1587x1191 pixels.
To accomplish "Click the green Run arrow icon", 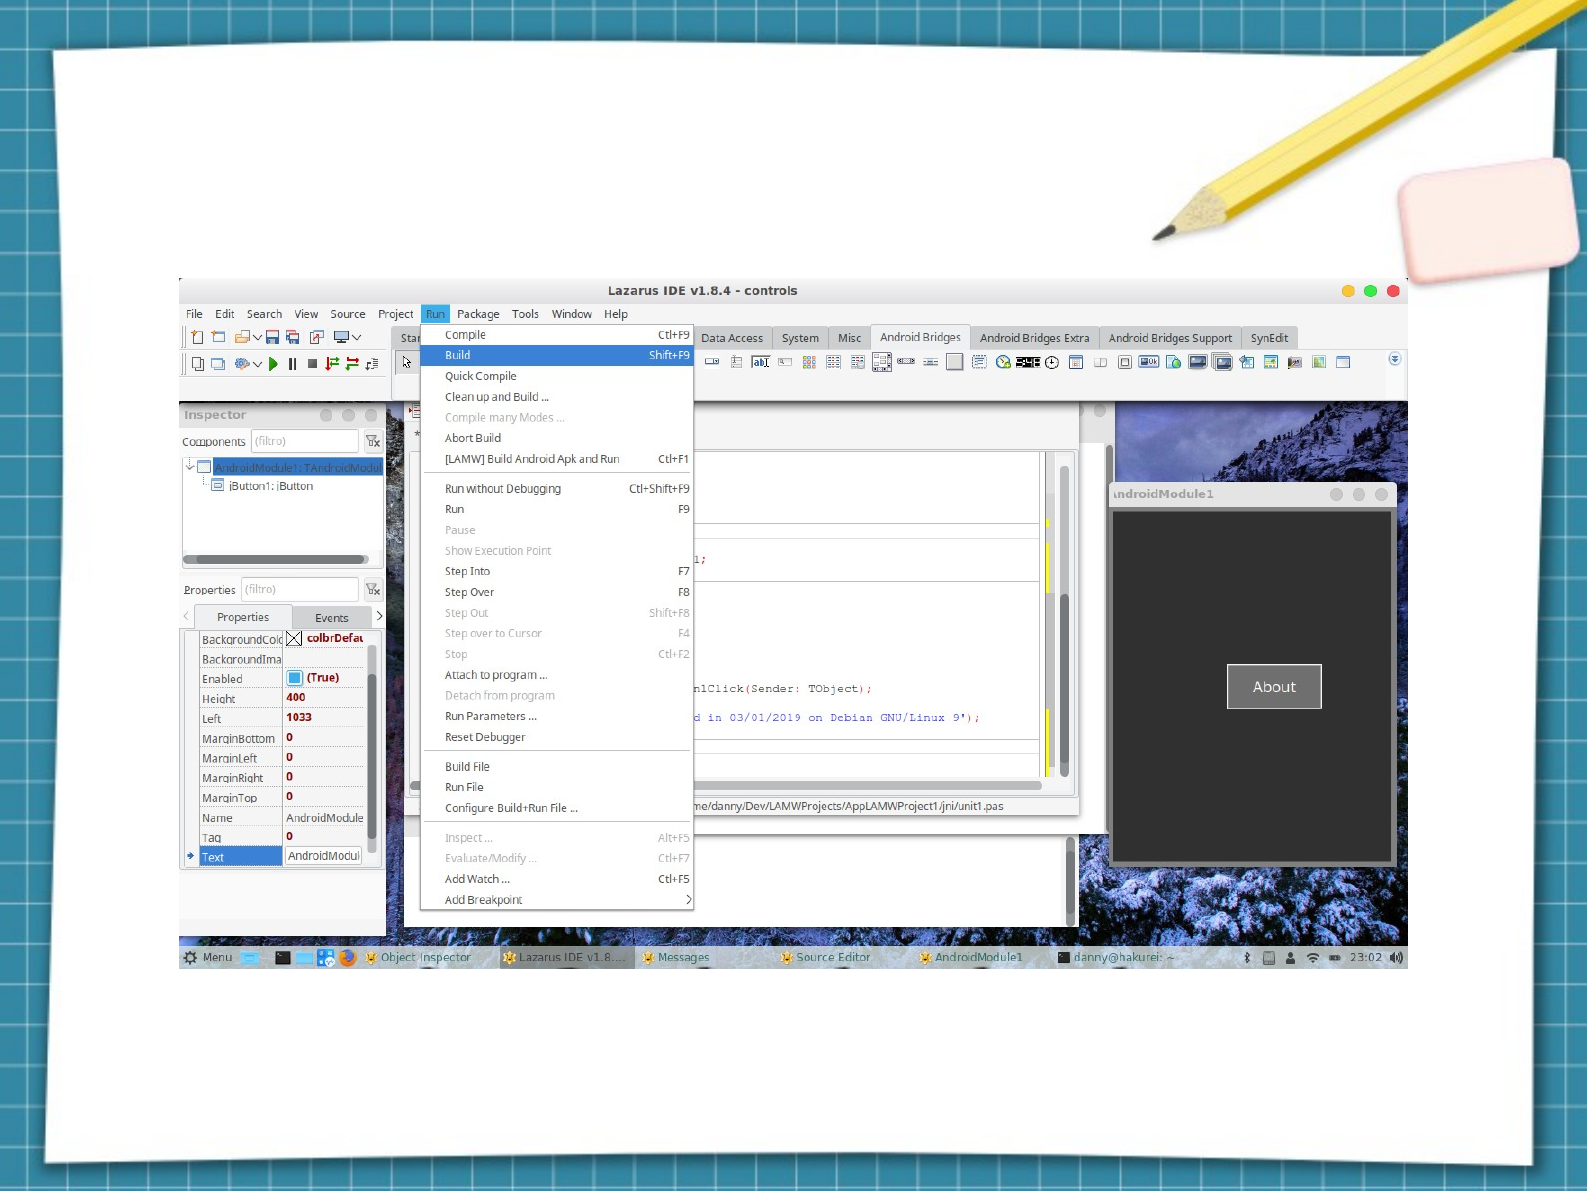I will pos(273,364).
